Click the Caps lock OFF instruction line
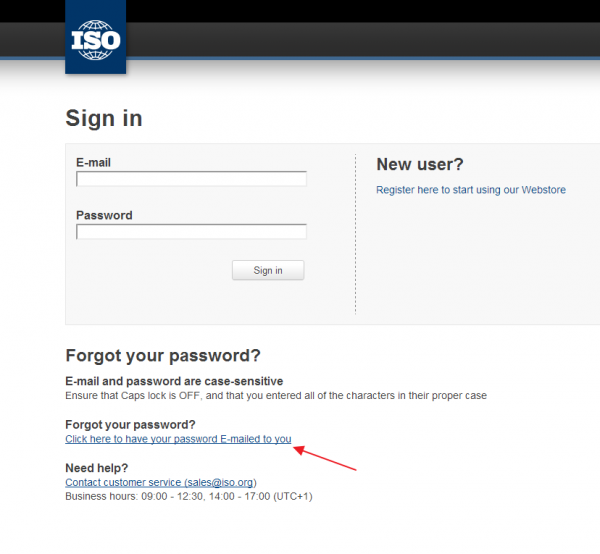This screenshot has width=600, height=554. (276, 395)
